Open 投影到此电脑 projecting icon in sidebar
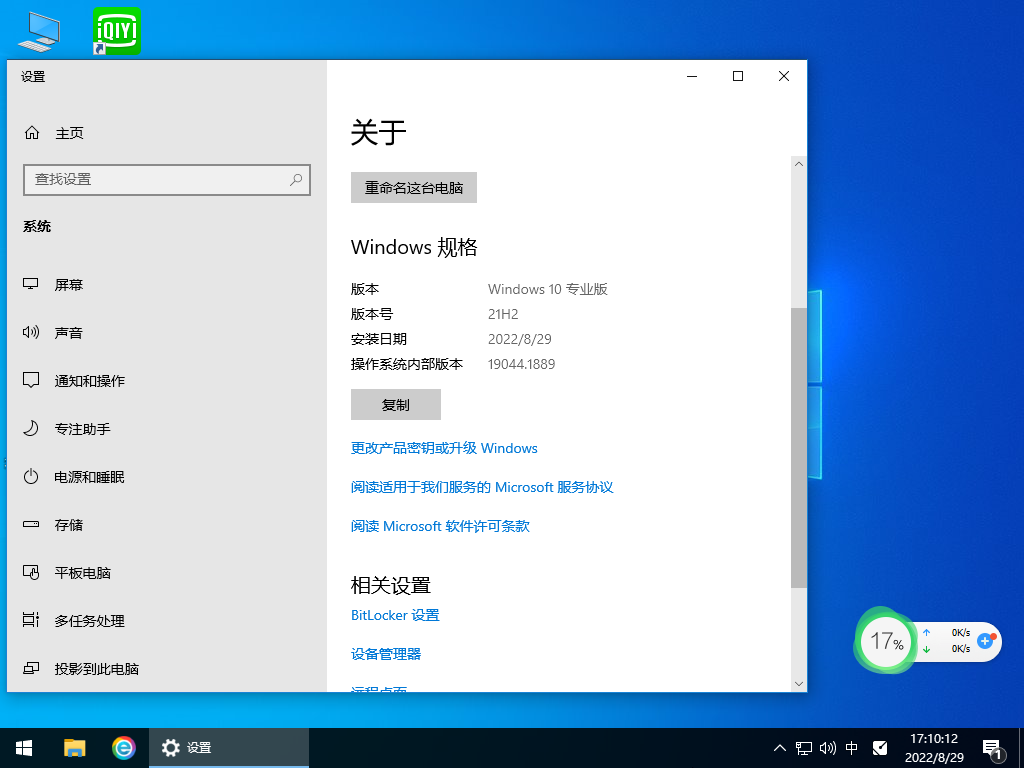Screen dimensions: 1024x768 31,669
